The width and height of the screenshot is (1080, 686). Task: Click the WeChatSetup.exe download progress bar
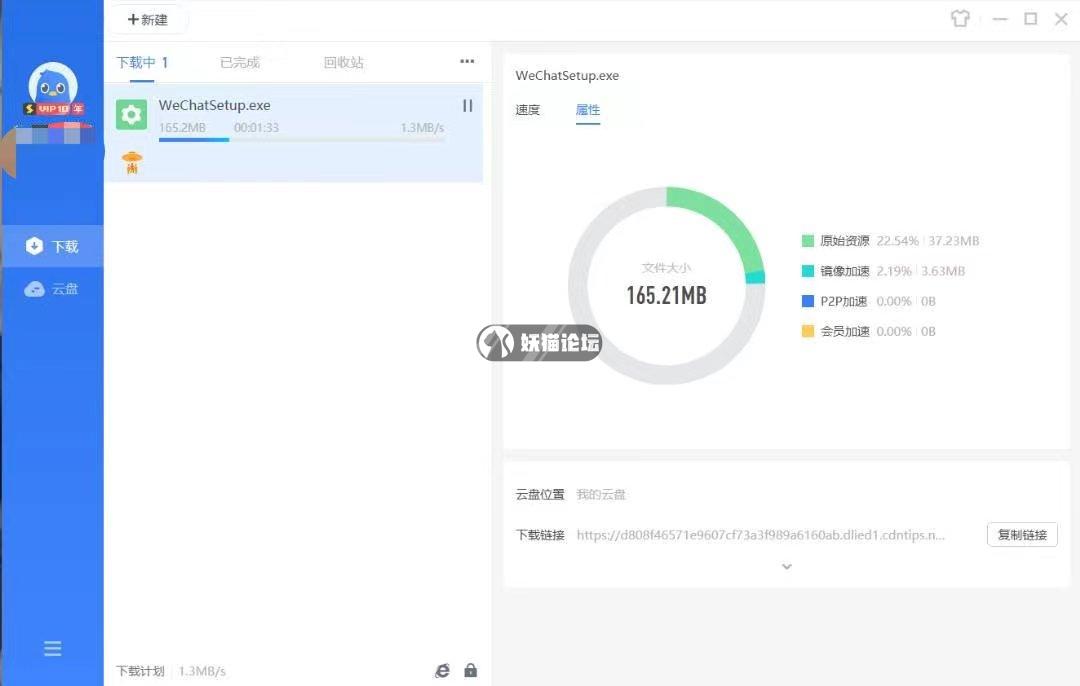302,140
